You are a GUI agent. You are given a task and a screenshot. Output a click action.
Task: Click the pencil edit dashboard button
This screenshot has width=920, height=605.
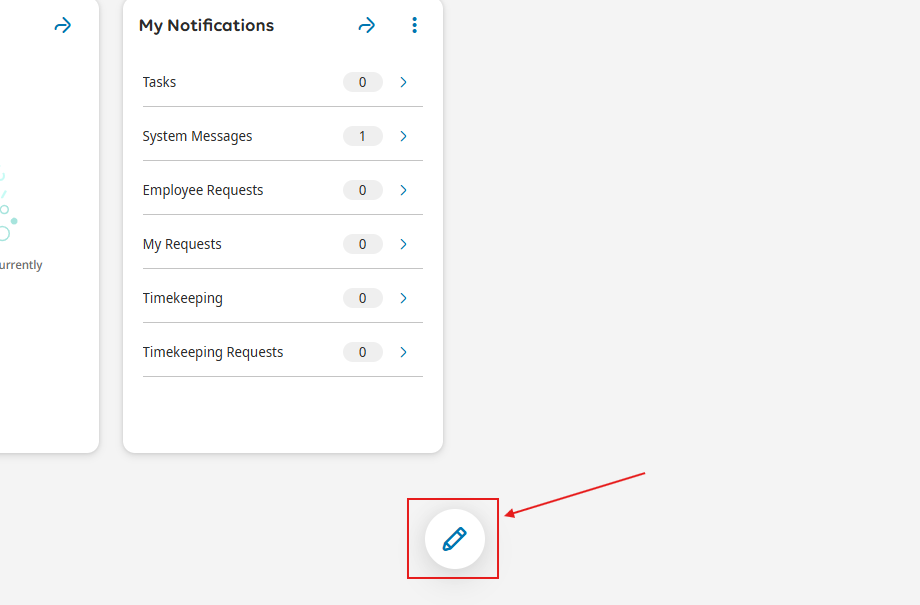point(454,539)
